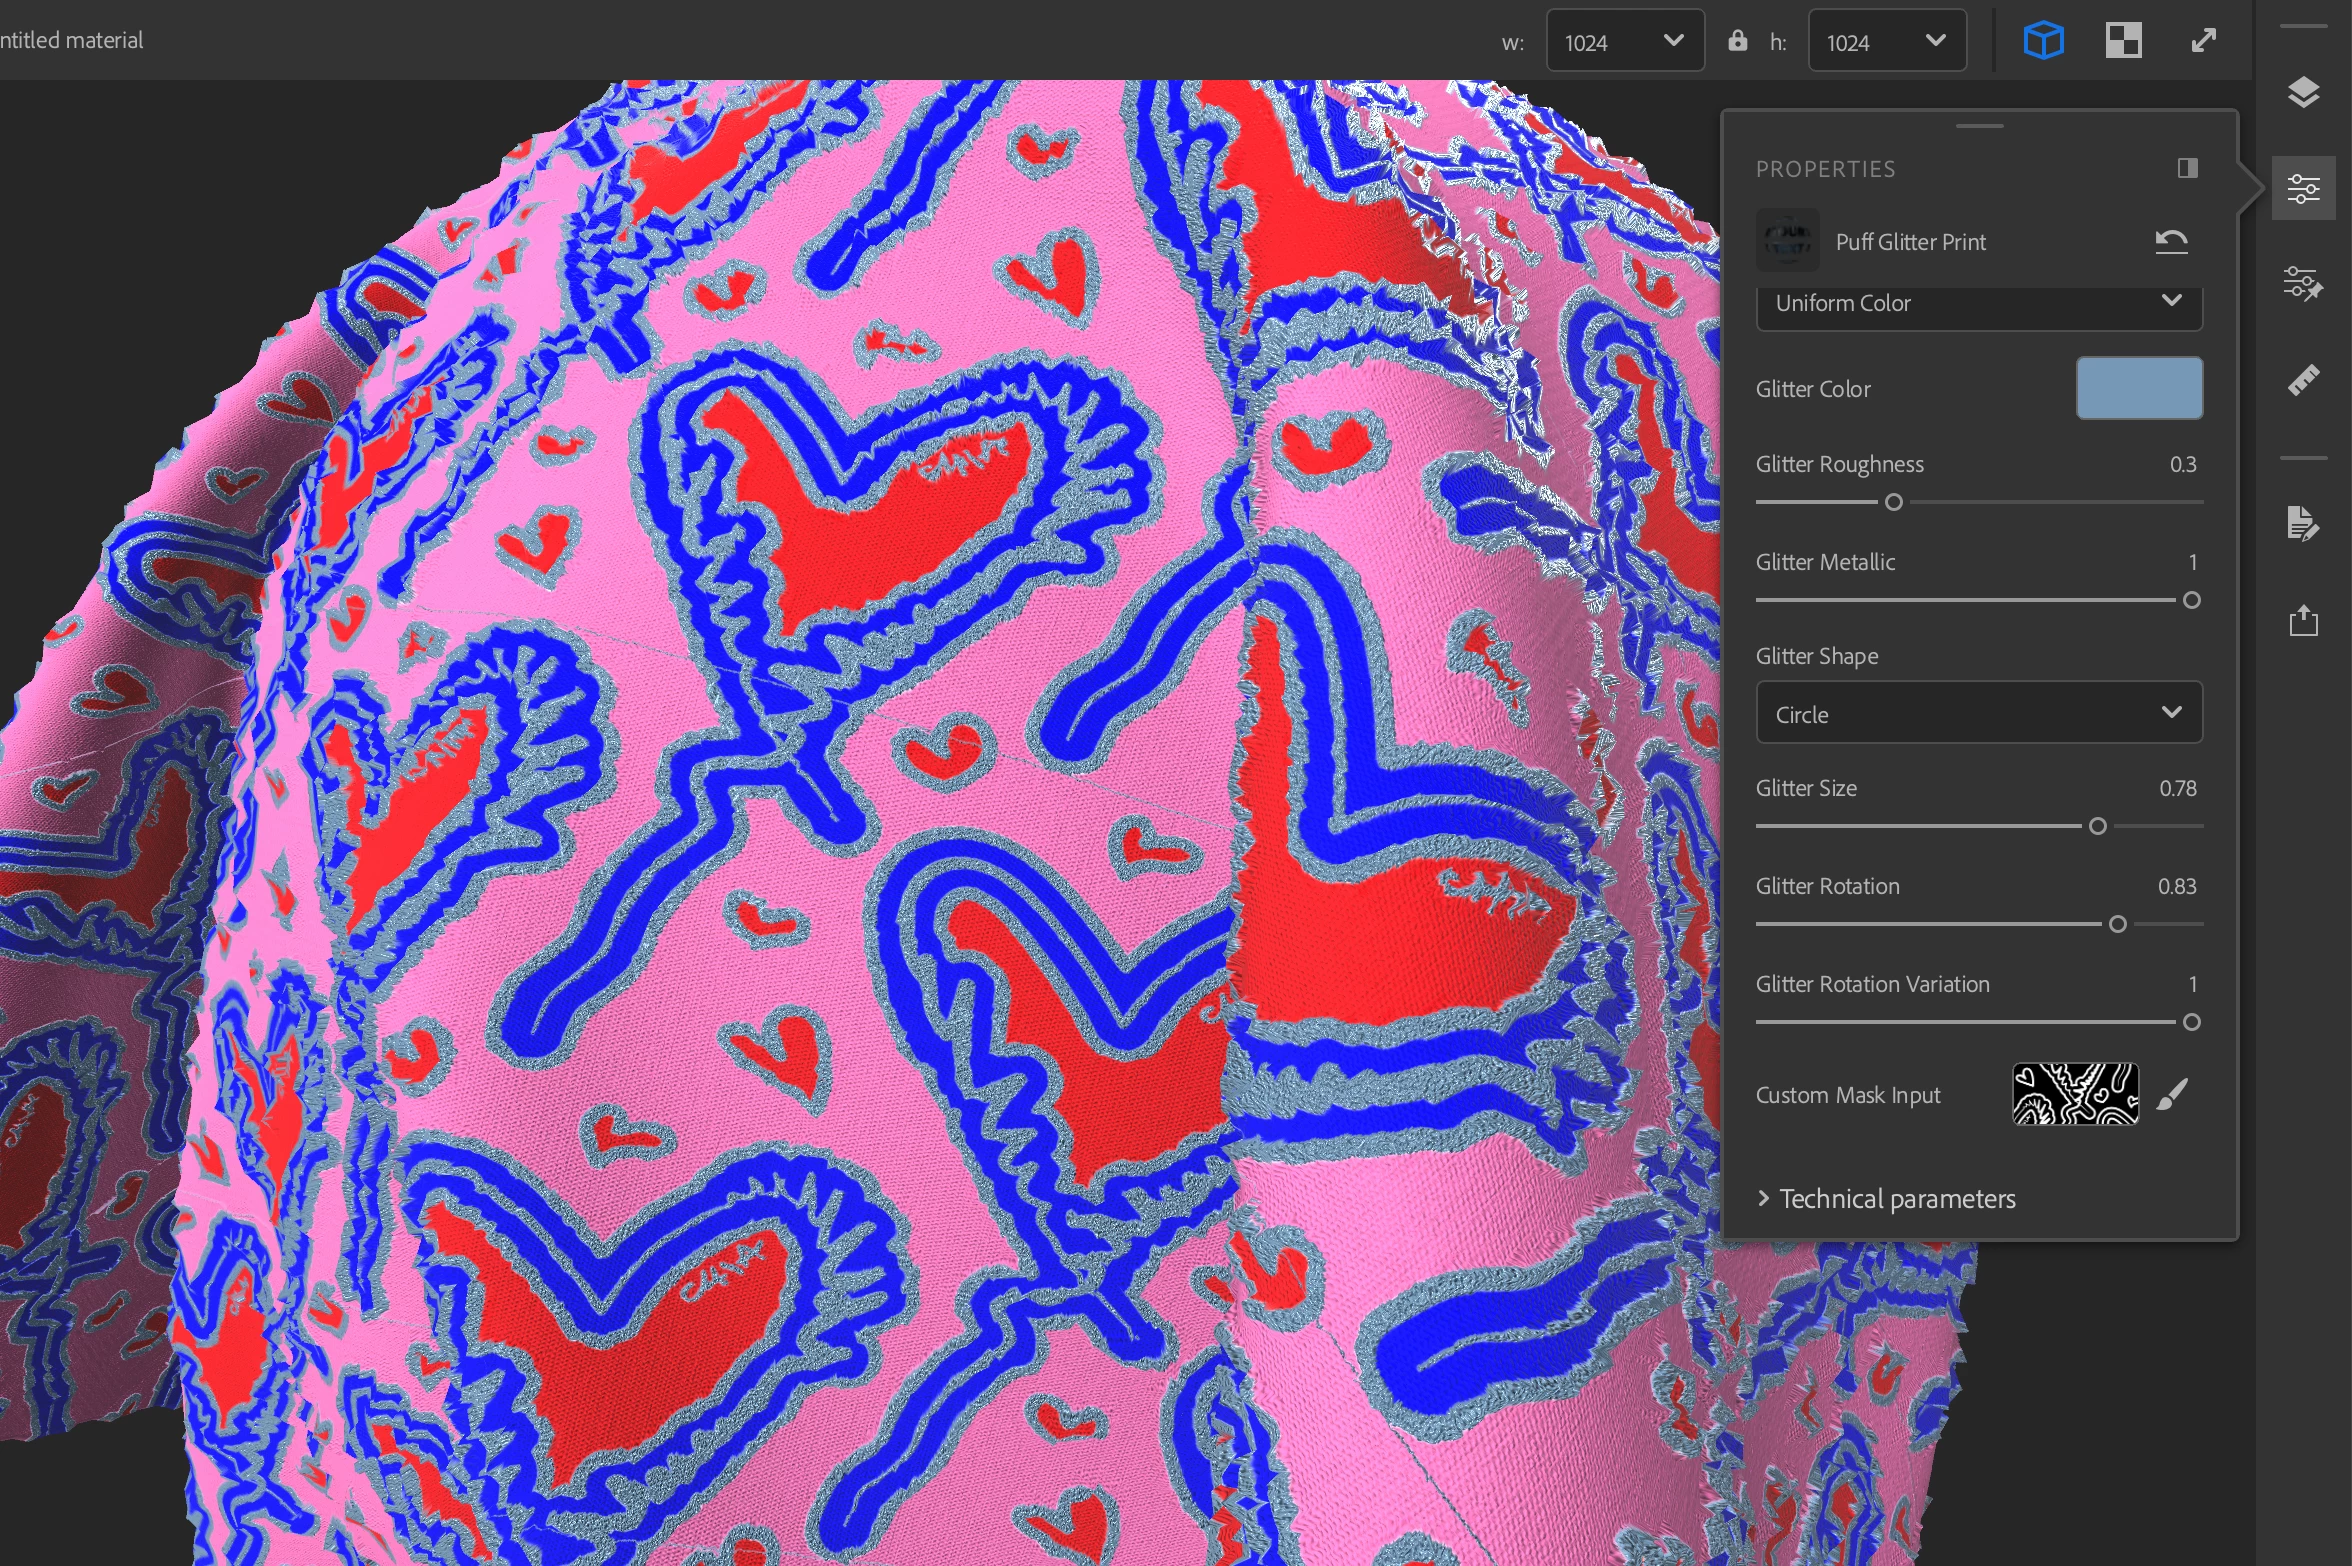Toggle the Properties panel dock icon
Viewport: 2352px width, 1566px height.
(x=2187, y=168)
